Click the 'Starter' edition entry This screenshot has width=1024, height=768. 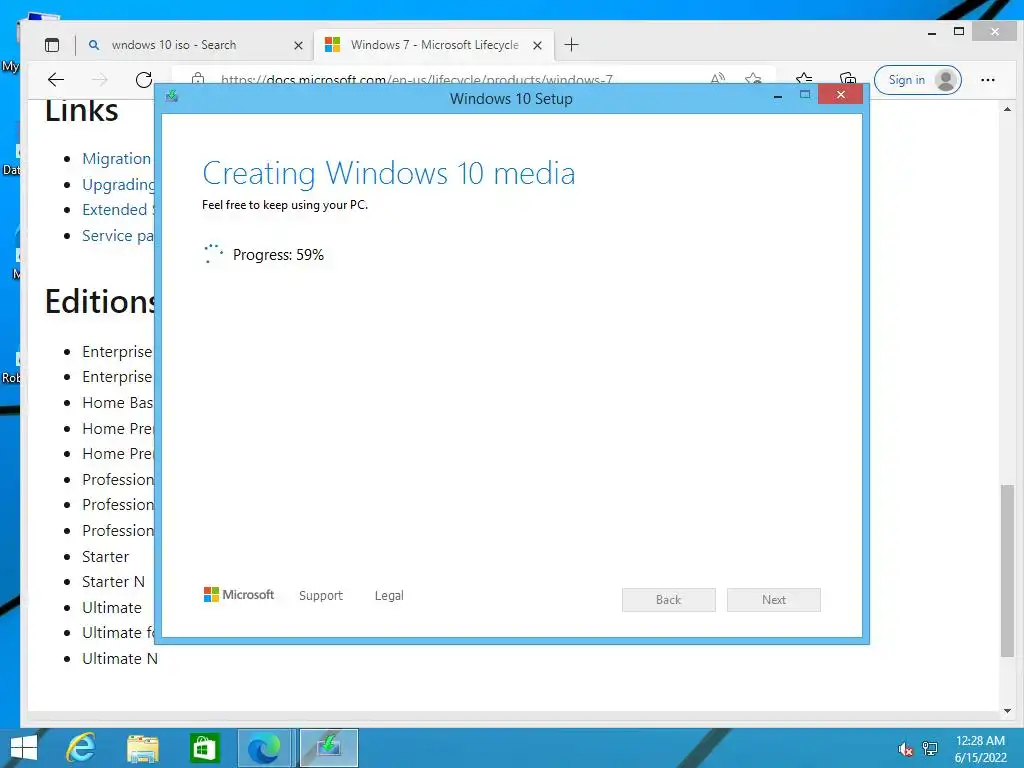tap(105, 557)
